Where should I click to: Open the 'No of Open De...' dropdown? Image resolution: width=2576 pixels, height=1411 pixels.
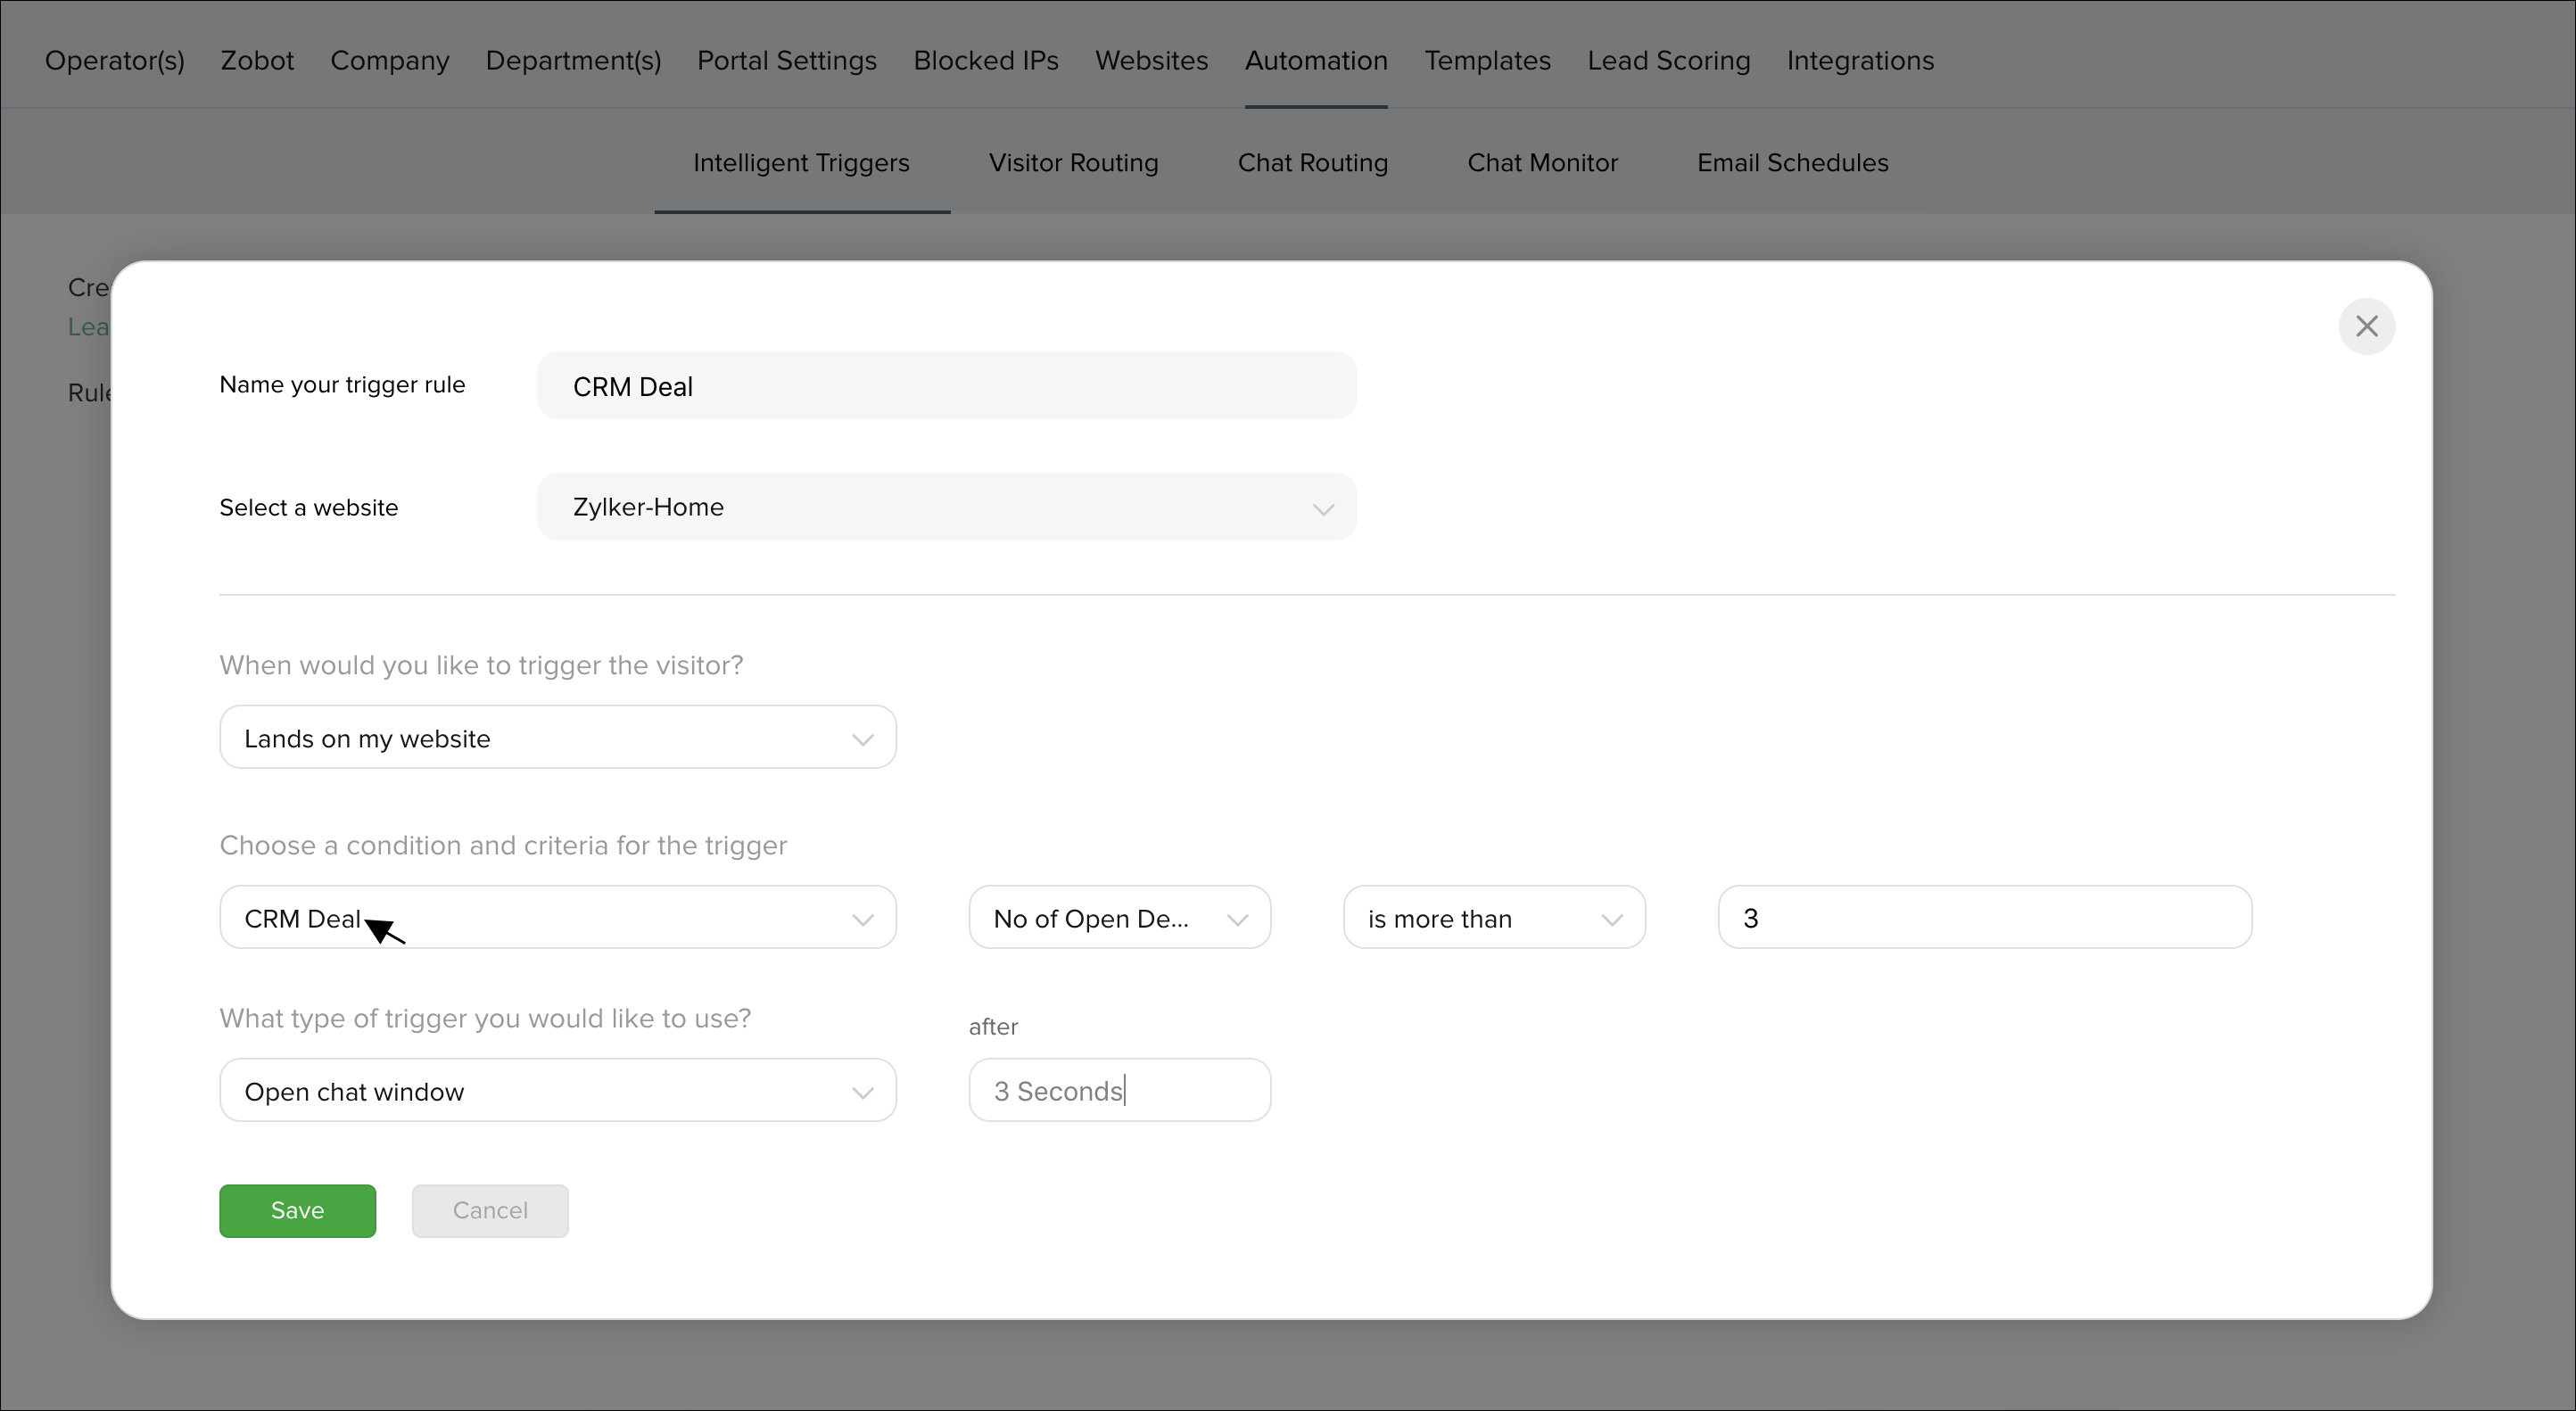(1119, 918)
